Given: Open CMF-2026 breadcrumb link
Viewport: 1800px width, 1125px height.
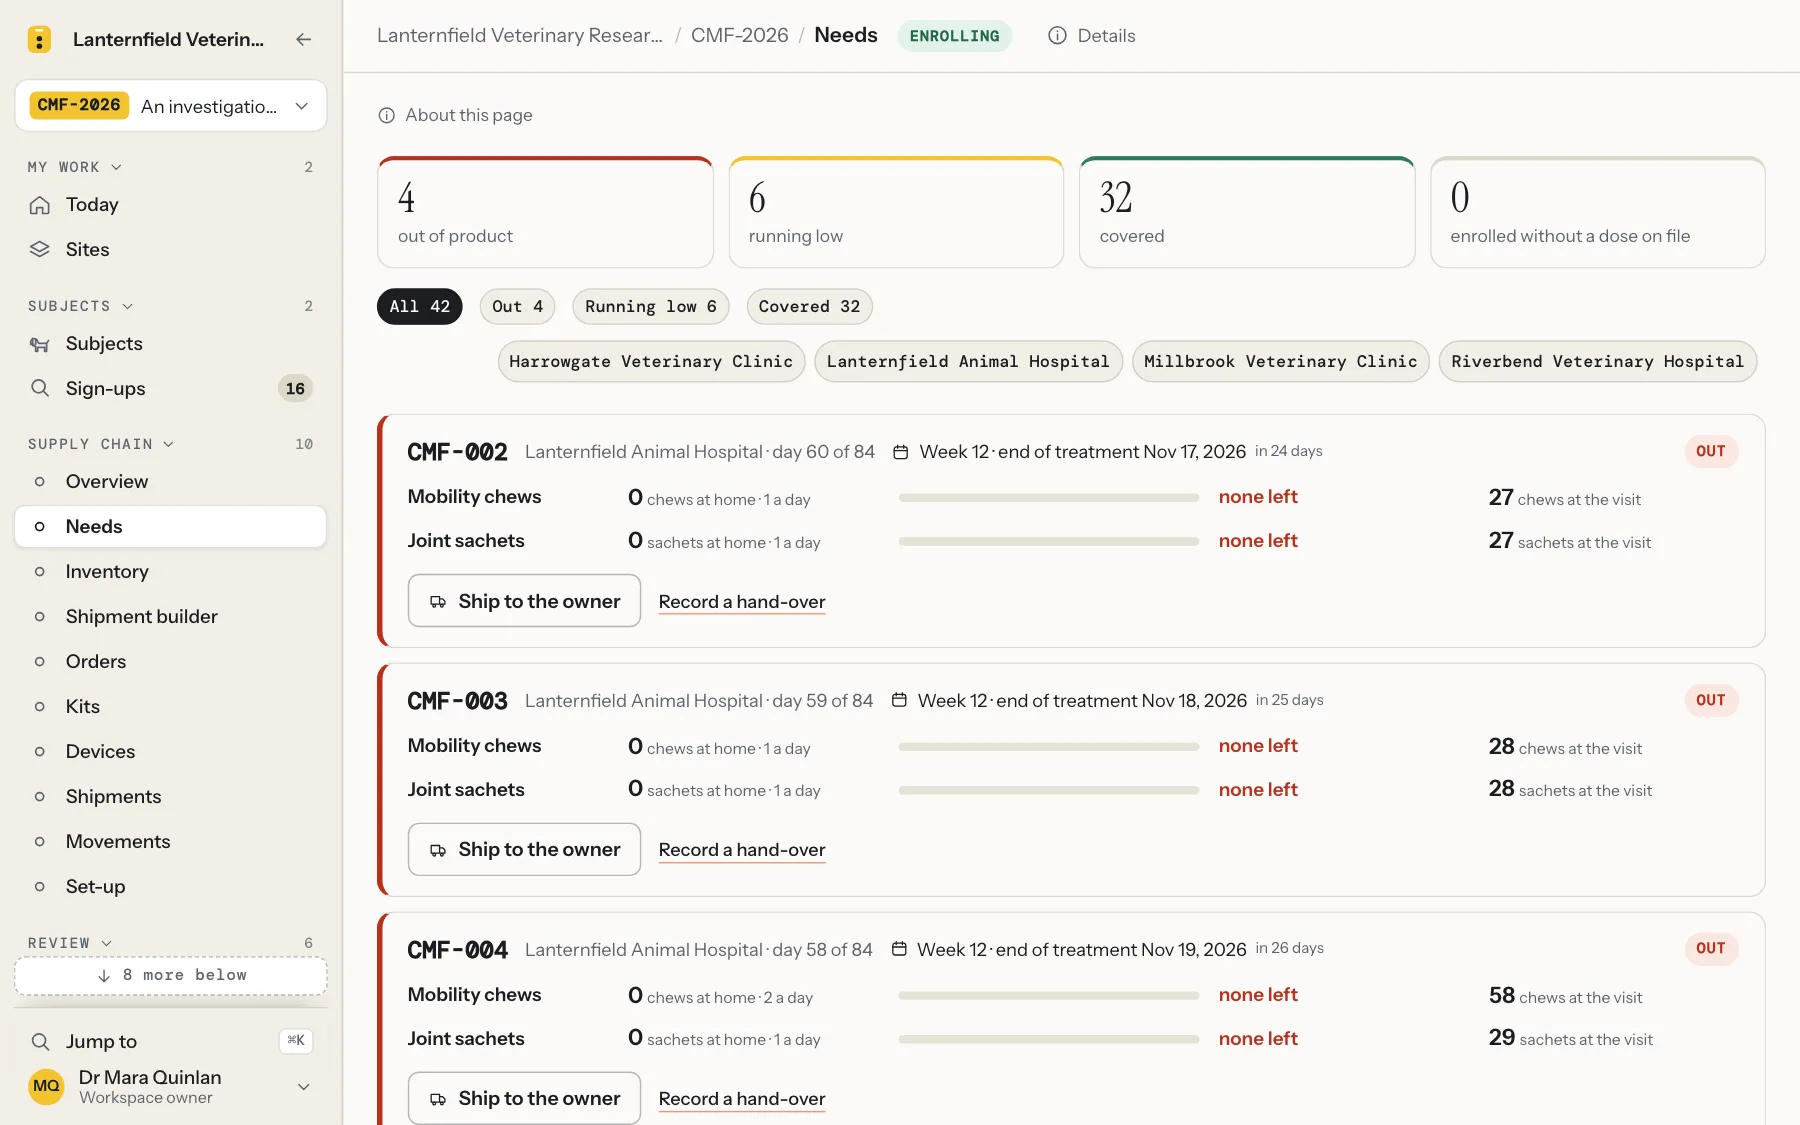Looking at the screenshot, I should tap(740, 36).
